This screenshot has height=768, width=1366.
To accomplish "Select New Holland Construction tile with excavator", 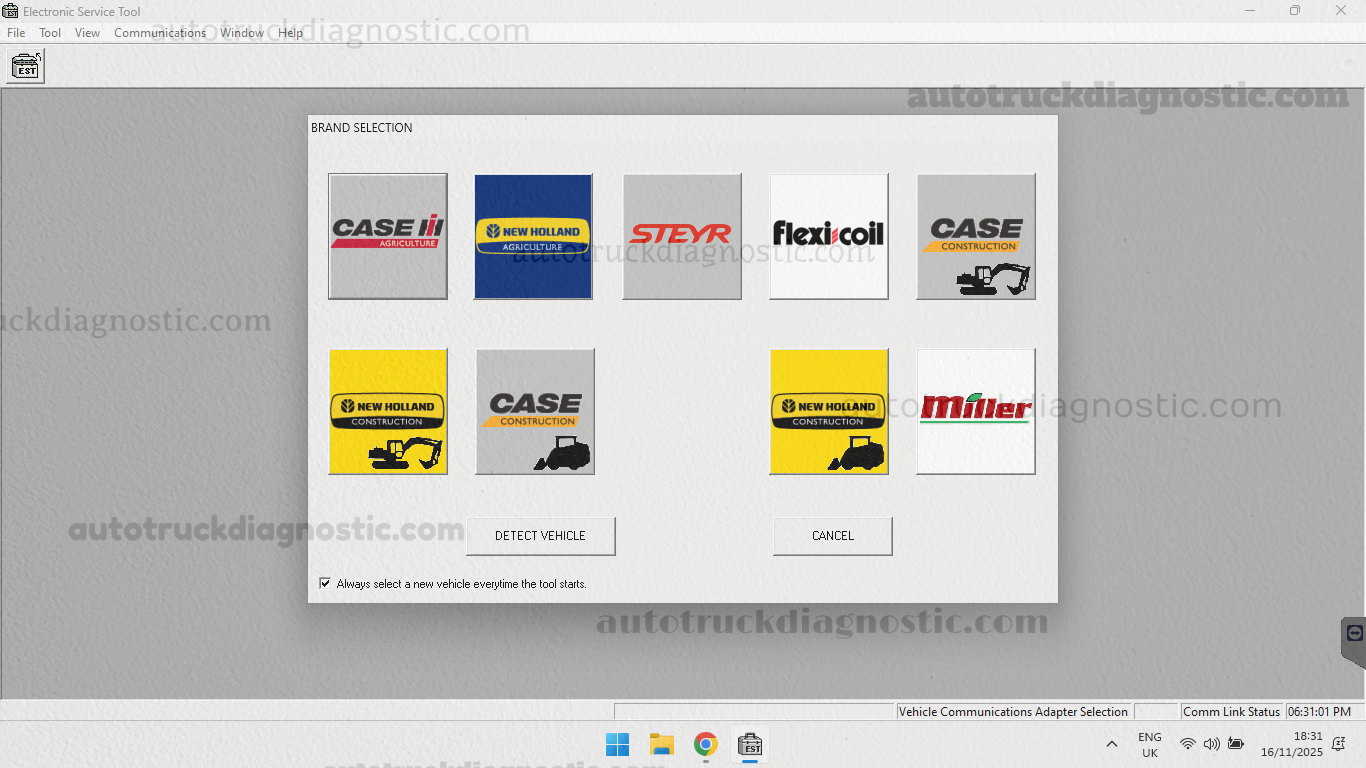I will click(387, 411).
